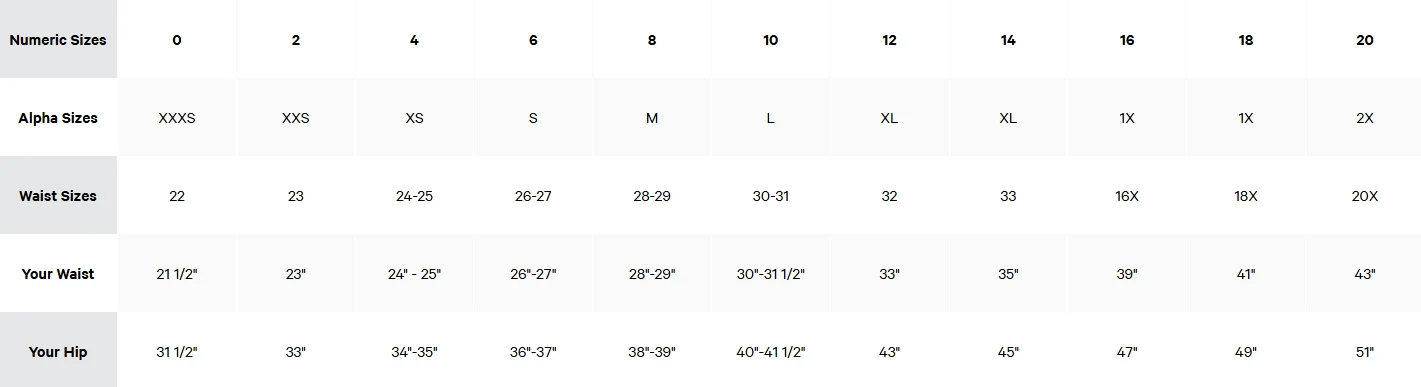Click the 43" your waist cell
Viewport: 1421px width, 387px height.
click(x=1364, y=274)
